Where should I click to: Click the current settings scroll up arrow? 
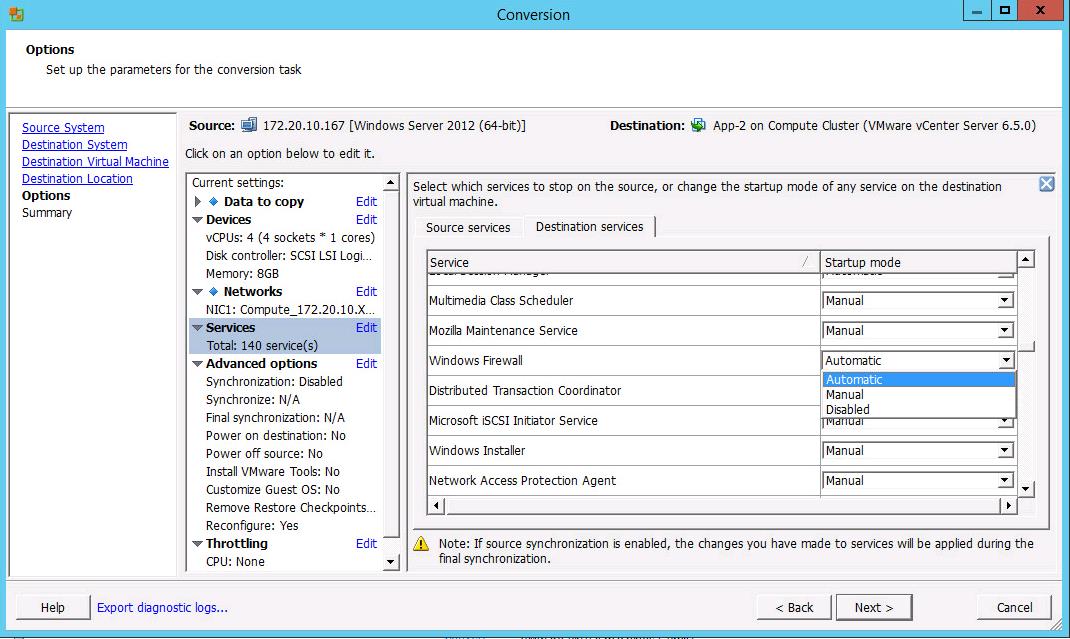[x=390, y=182]
